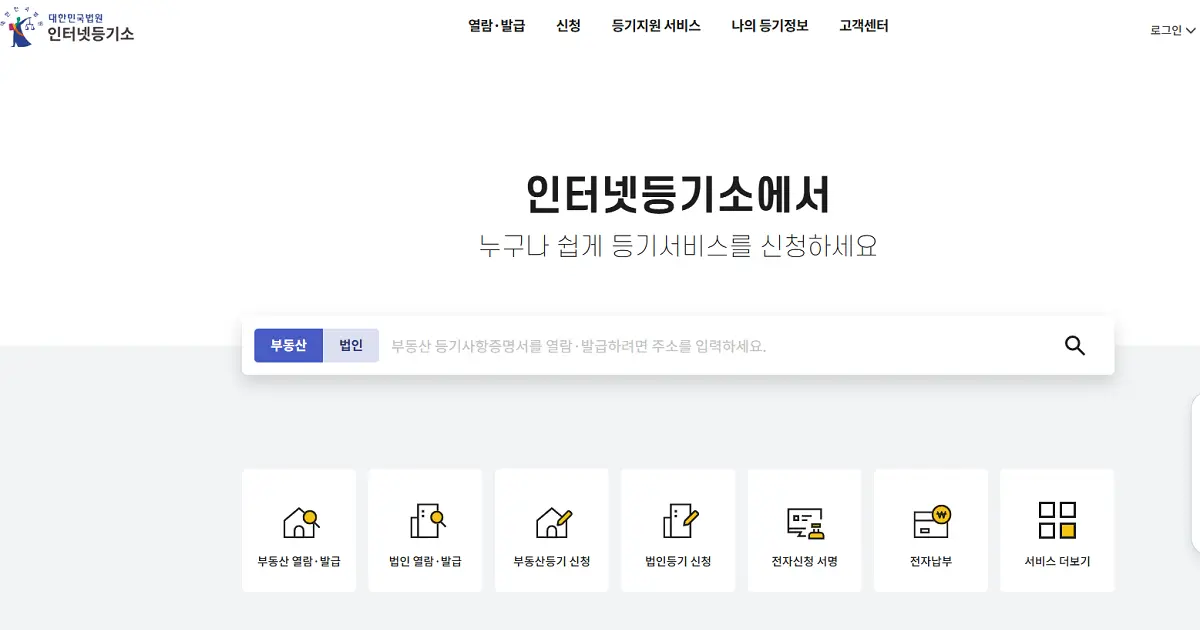1200x630 pixels.
Task: Open the 신청 menu
Action: [x=568, y=26]
